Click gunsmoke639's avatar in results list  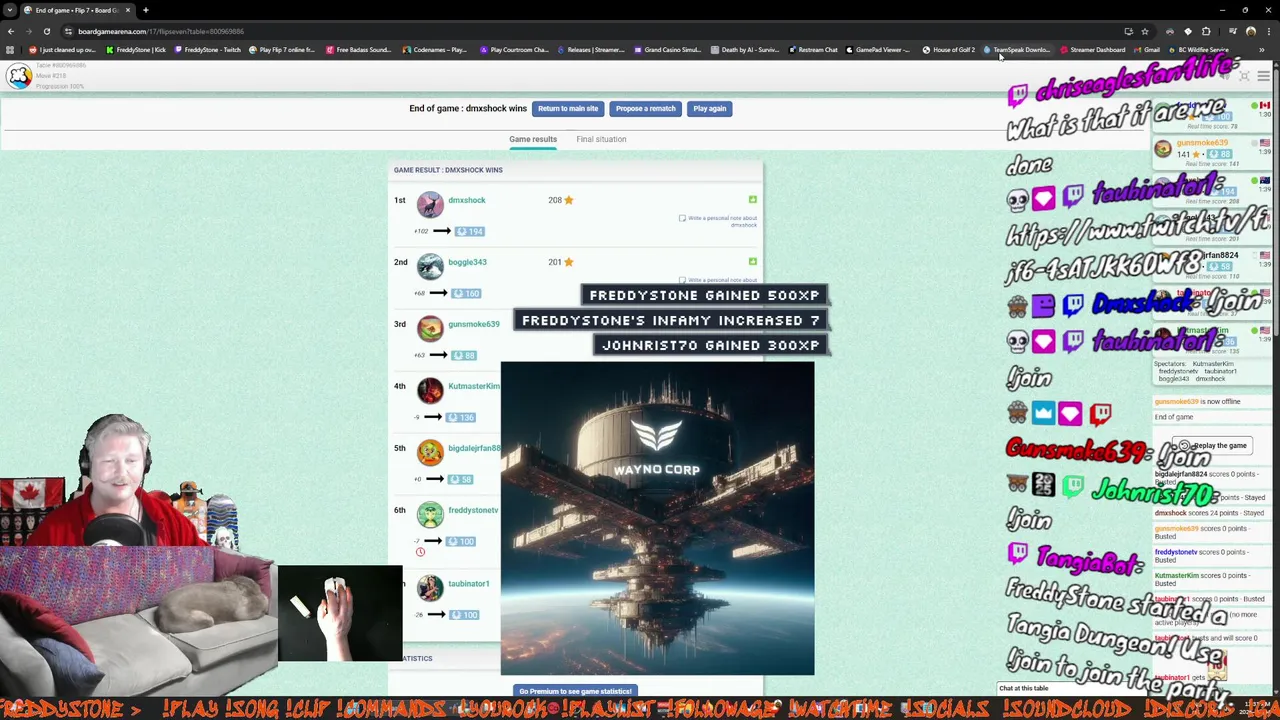pos(430,328)
